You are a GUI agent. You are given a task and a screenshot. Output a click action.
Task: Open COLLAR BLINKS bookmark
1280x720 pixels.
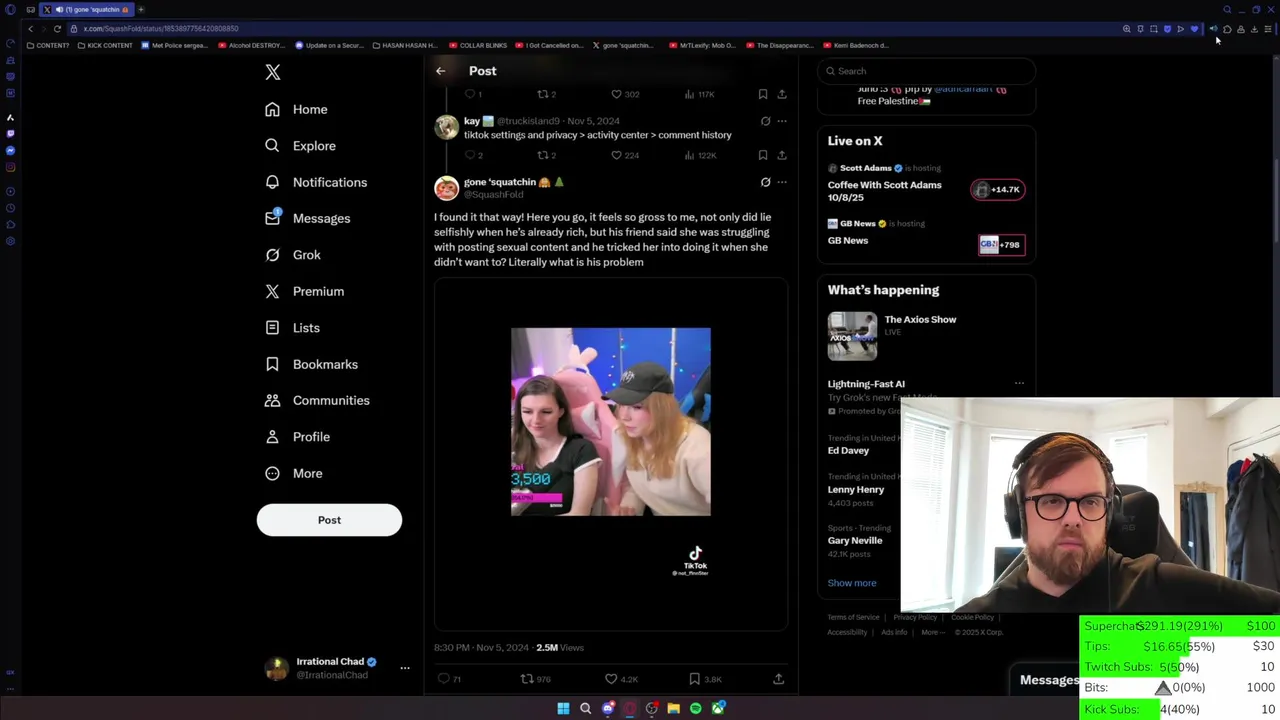pyautogui.click(x=478, y=45)
